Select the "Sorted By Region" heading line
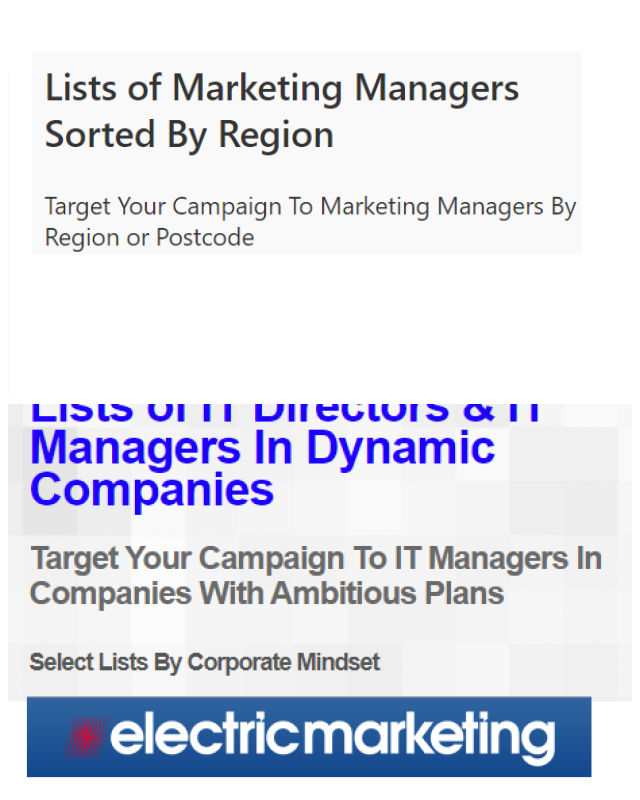The width and height of the screenshot is (640, 800). tap(189, 135)
